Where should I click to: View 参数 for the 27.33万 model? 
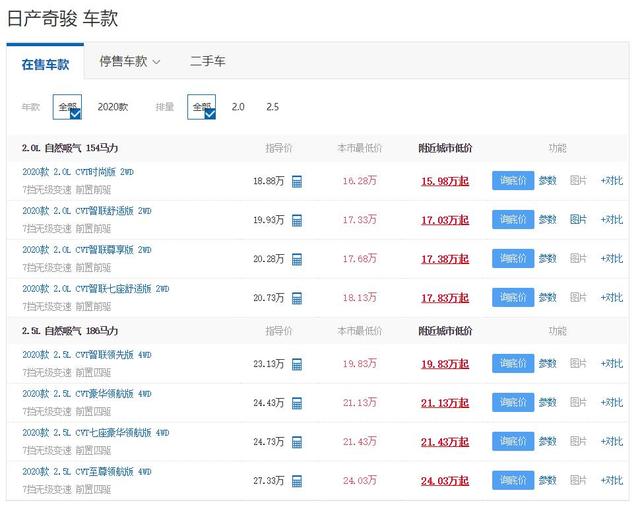point(547,480)
